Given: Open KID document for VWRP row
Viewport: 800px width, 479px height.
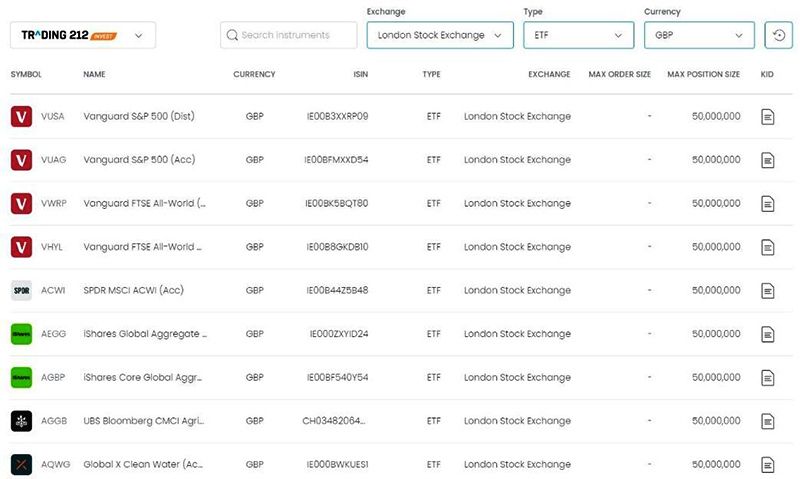Looking at the screenshot, I should (x=767, y=204).
